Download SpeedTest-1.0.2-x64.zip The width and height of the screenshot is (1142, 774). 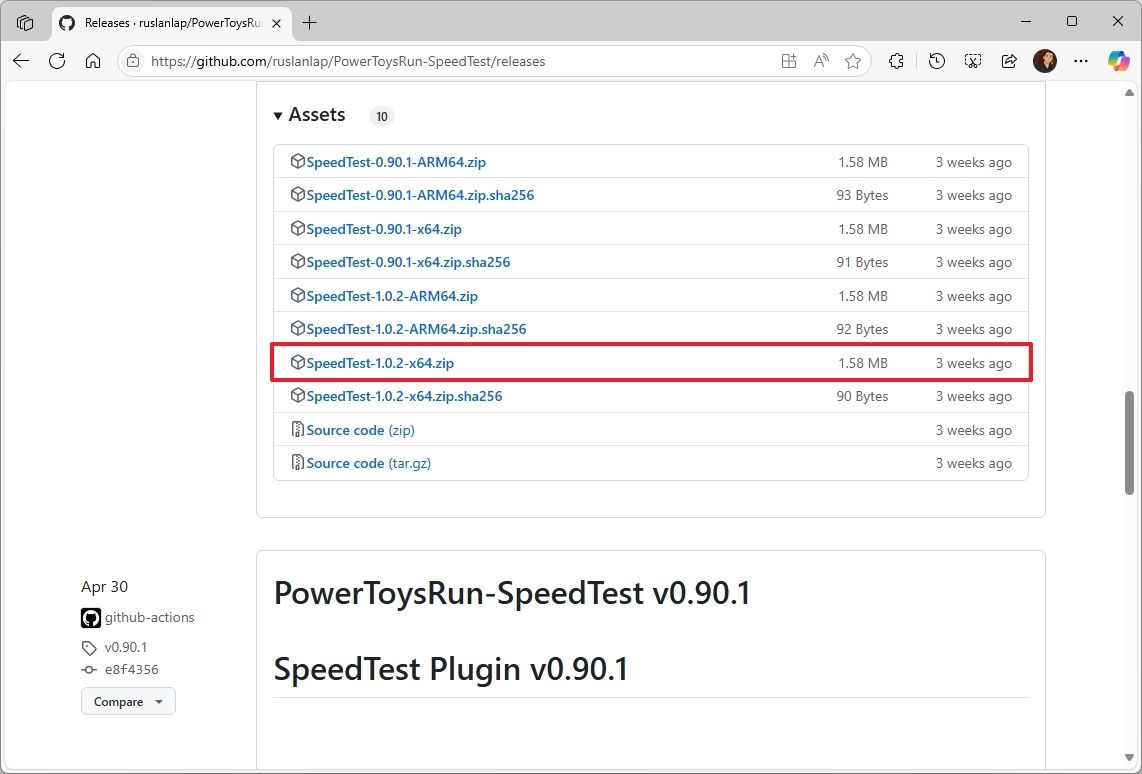click(x=380, y=363)
